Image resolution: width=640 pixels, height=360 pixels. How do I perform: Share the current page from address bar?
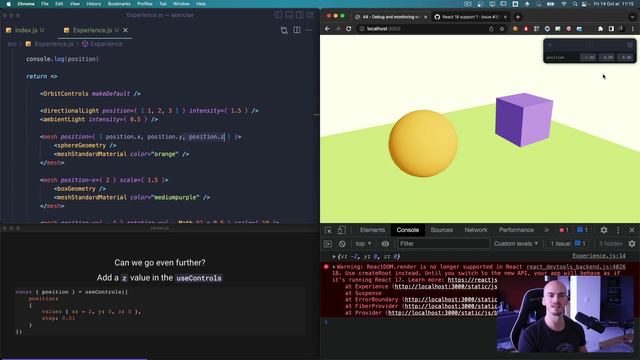[491, 29]
